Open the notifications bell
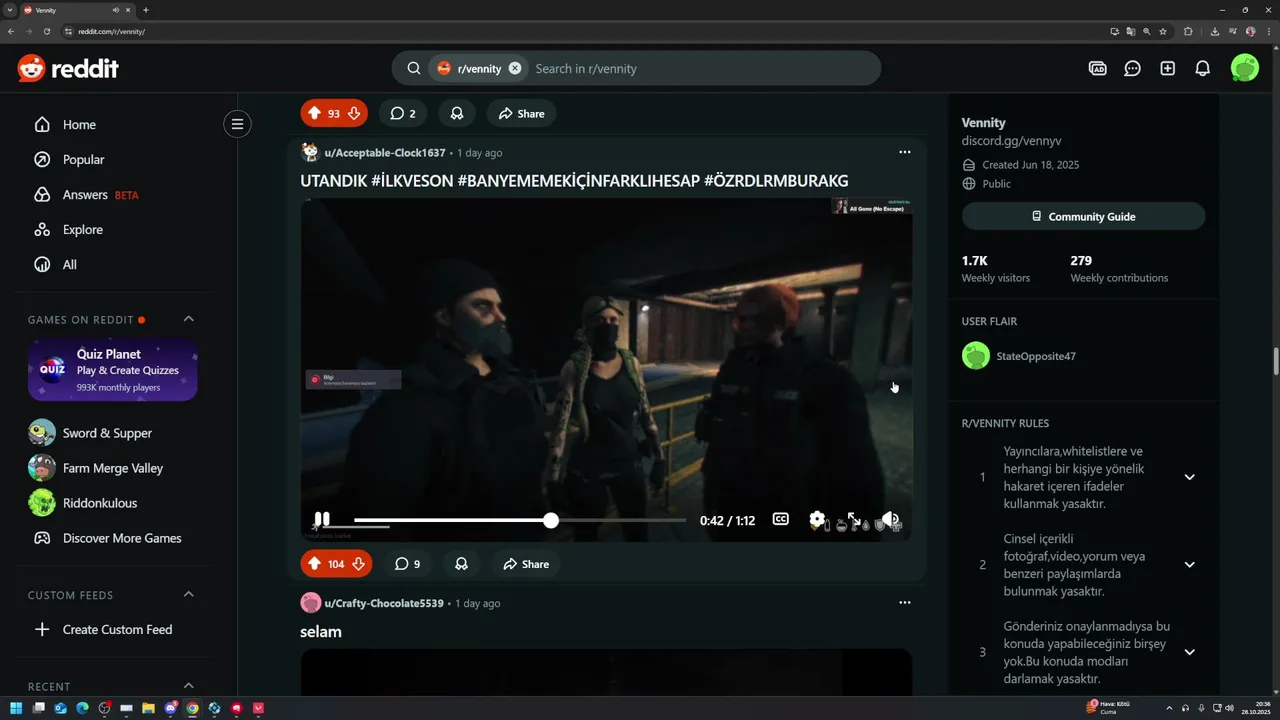The width and height of the screenshot is (1280, 720). [x=1203, y=69]
